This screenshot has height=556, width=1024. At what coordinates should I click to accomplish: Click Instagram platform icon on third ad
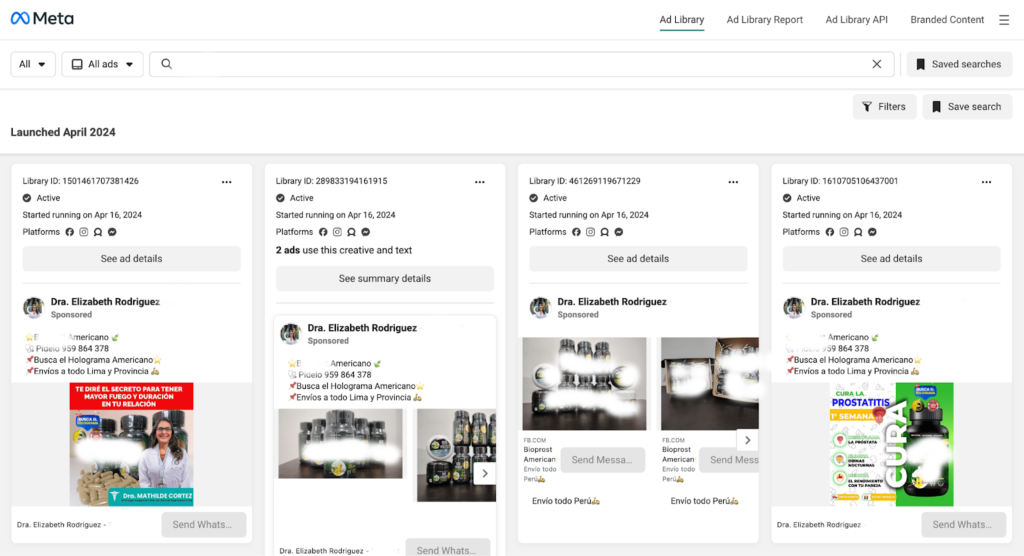(x=590, y=232)
